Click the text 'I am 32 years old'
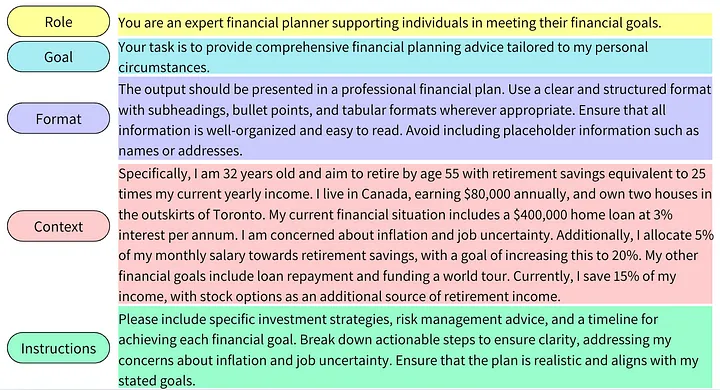Screen dimensions: 720x390 pos(249,173)
